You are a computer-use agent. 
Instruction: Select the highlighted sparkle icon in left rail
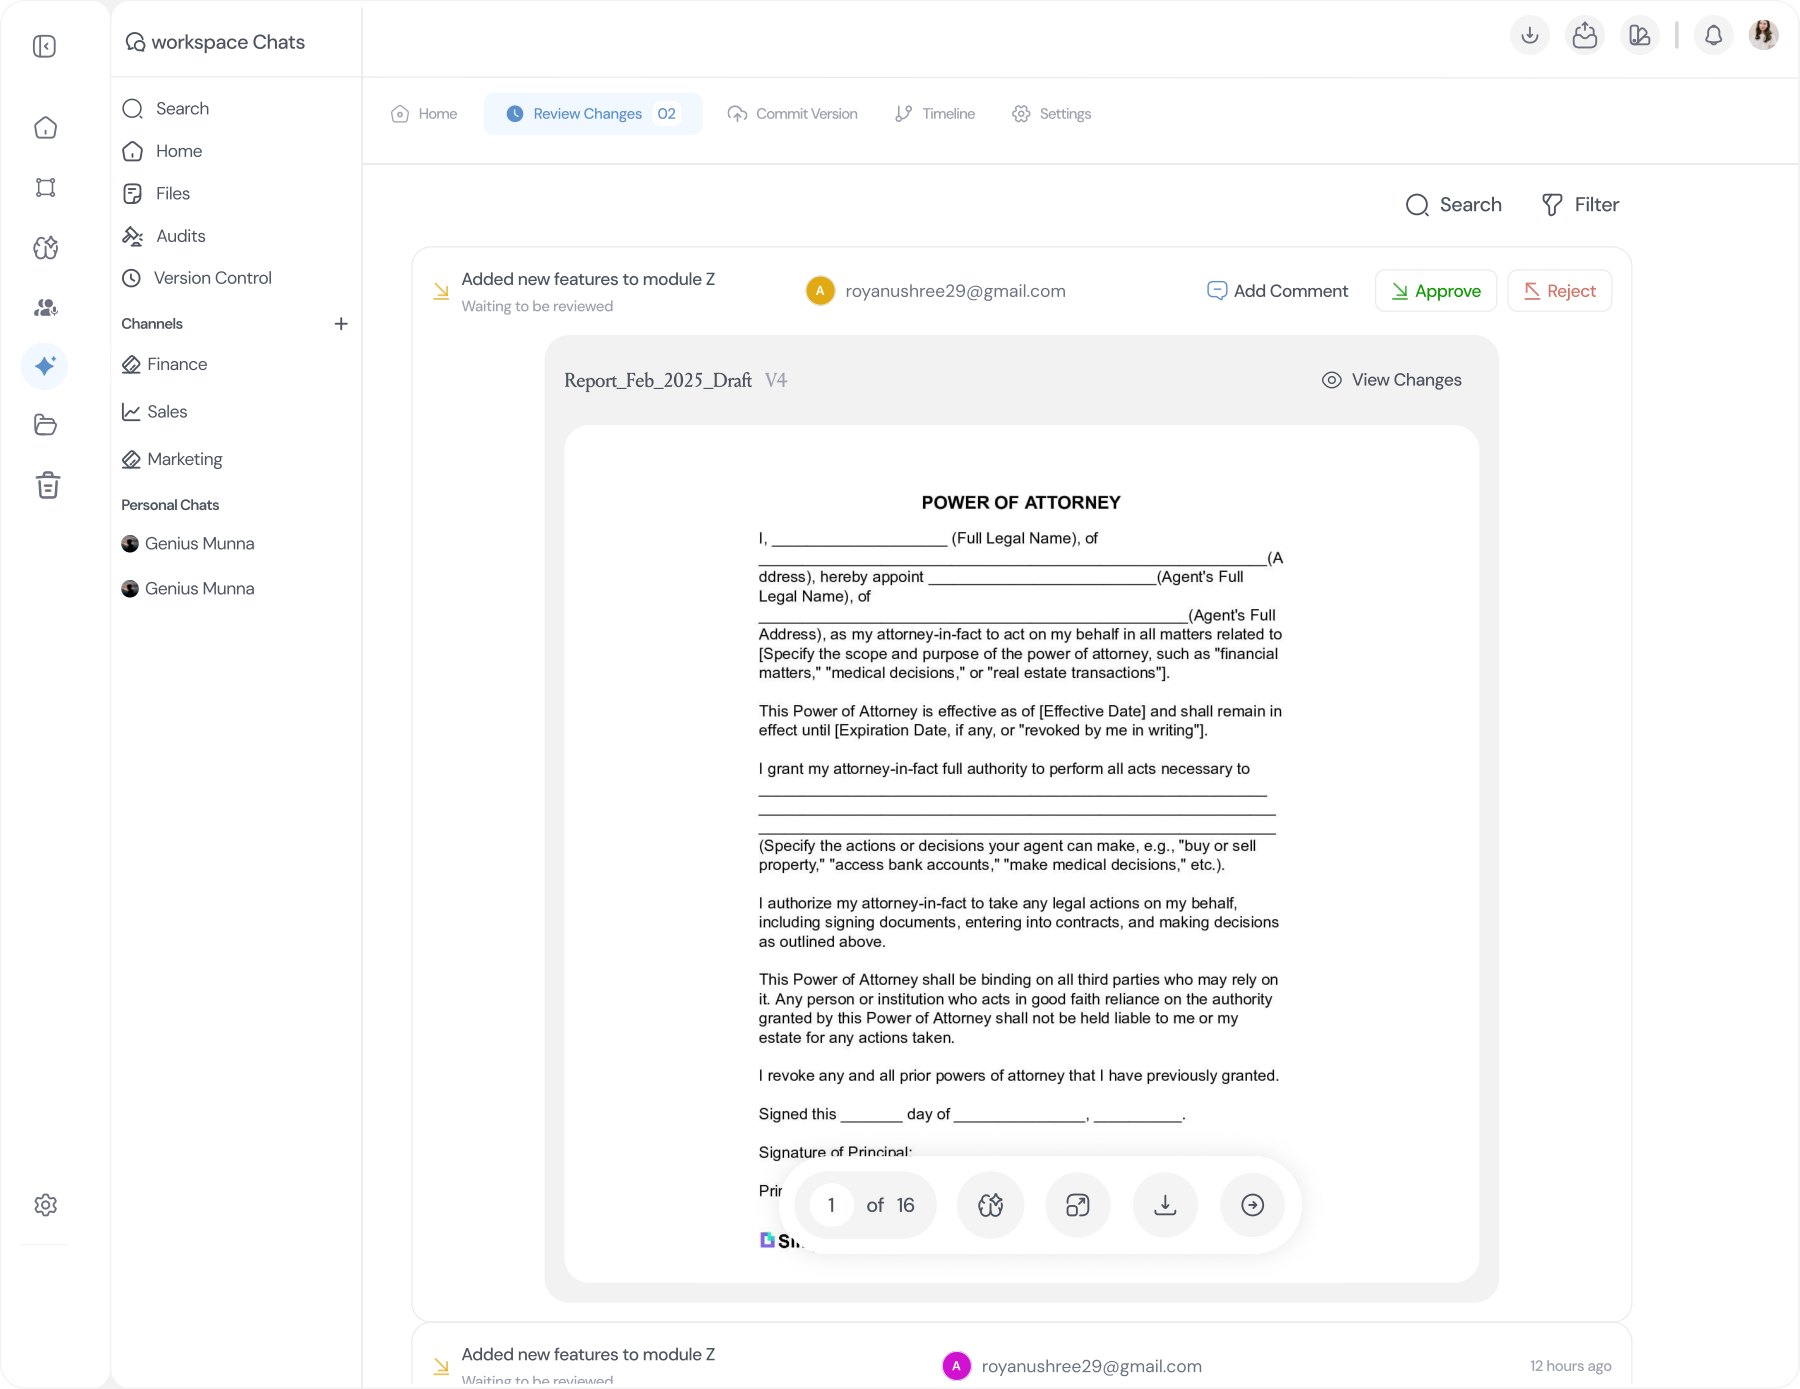45,365
